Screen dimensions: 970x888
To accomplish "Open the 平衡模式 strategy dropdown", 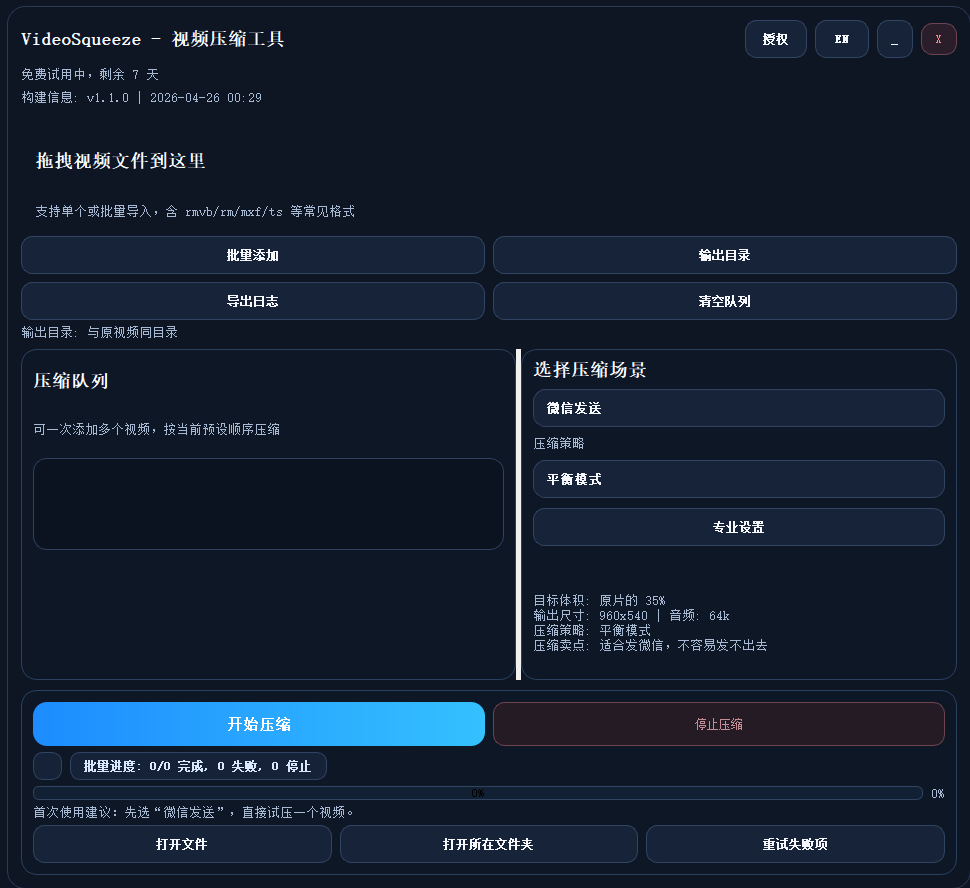I will pos(739,479).
